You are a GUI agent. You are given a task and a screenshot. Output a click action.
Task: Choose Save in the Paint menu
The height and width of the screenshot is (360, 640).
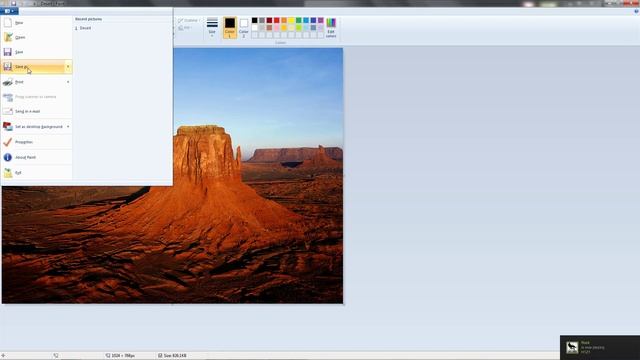[36, 52]
